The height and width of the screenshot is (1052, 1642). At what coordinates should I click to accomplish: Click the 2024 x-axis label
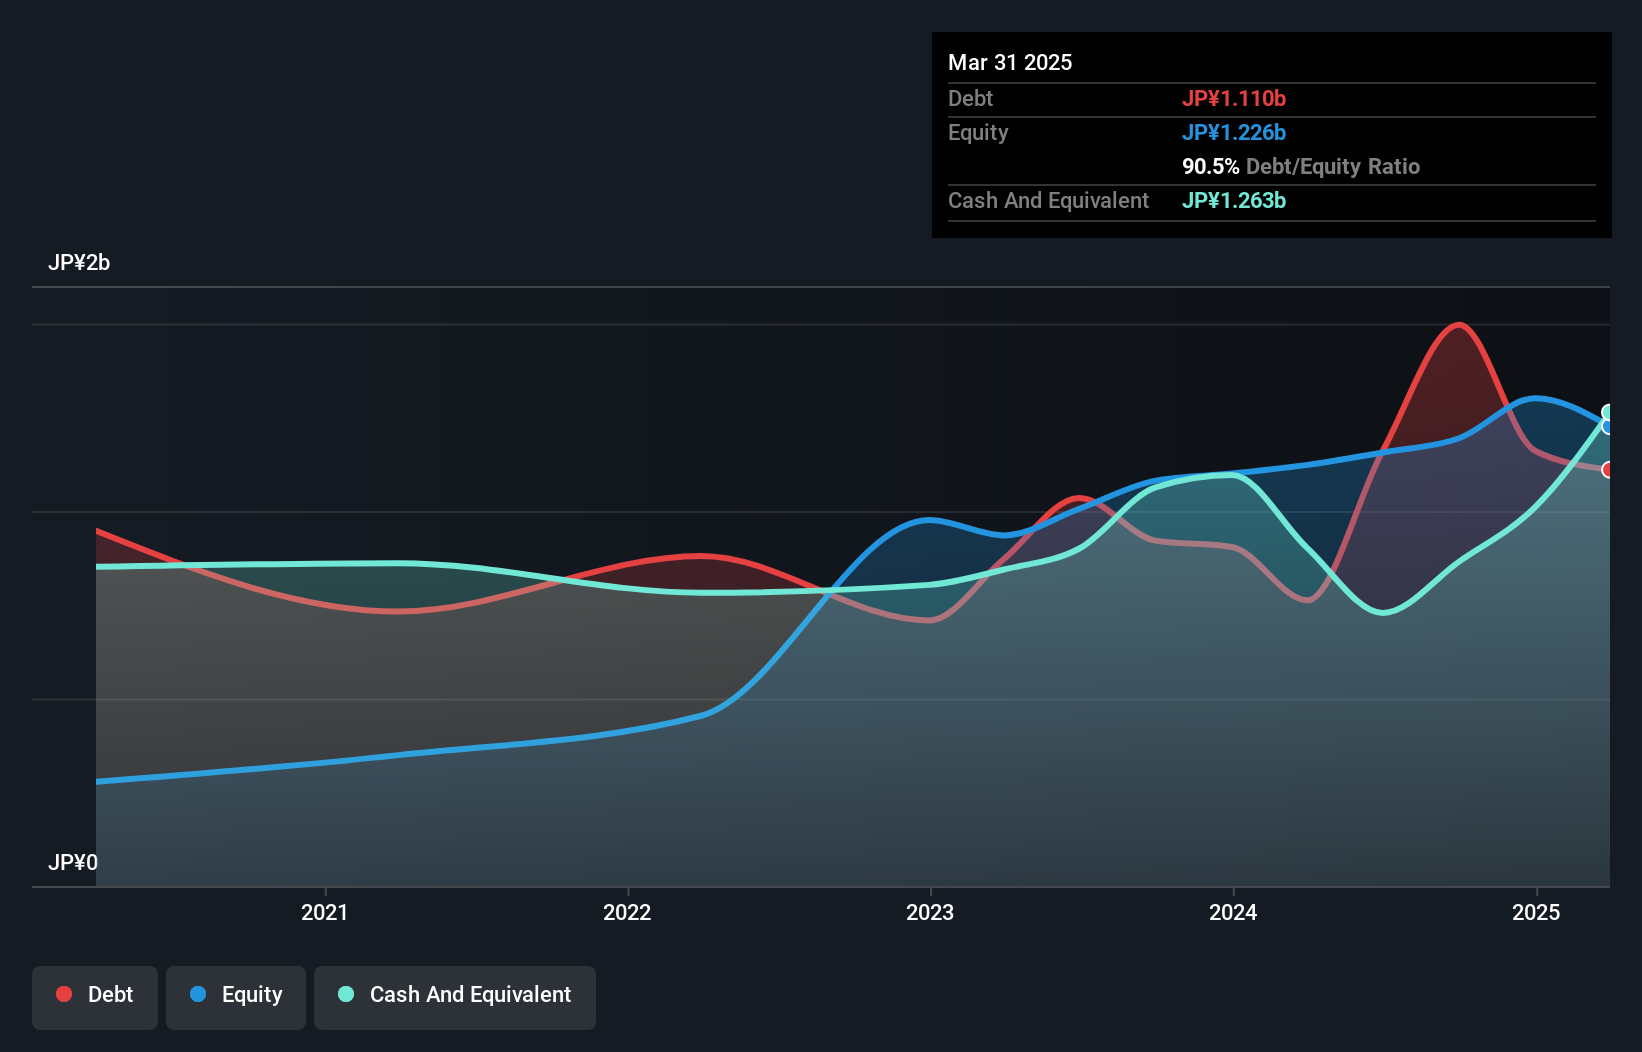[1233, 912]
